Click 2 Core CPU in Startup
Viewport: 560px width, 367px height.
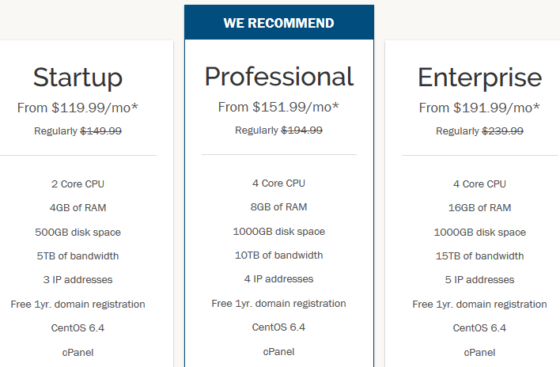[x=78, y=184]
